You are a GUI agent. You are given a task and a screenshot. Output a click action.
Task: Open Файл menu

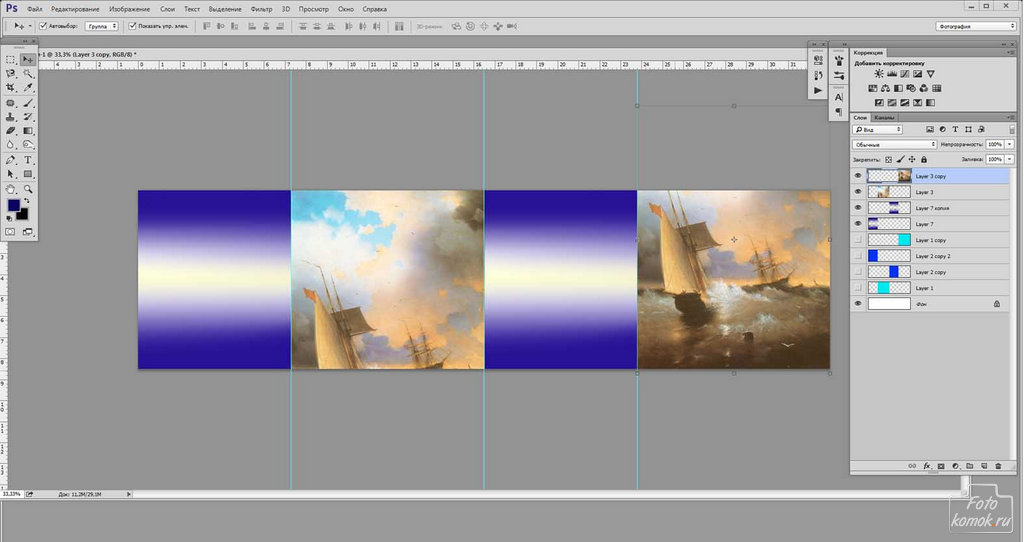coord(35,9)
